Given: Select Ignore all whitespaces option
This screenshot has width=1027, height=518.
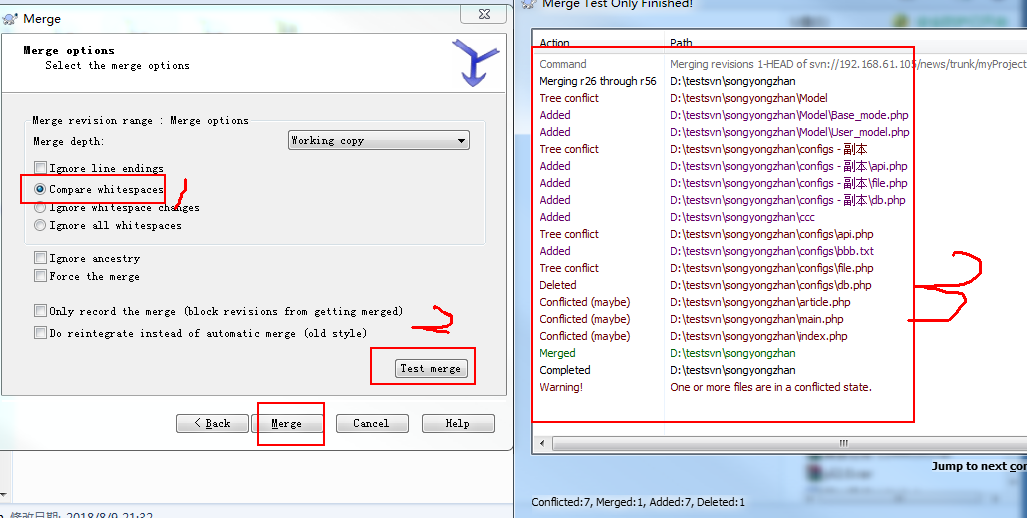Looking at the screenshot, I should [x=40, y=225].
